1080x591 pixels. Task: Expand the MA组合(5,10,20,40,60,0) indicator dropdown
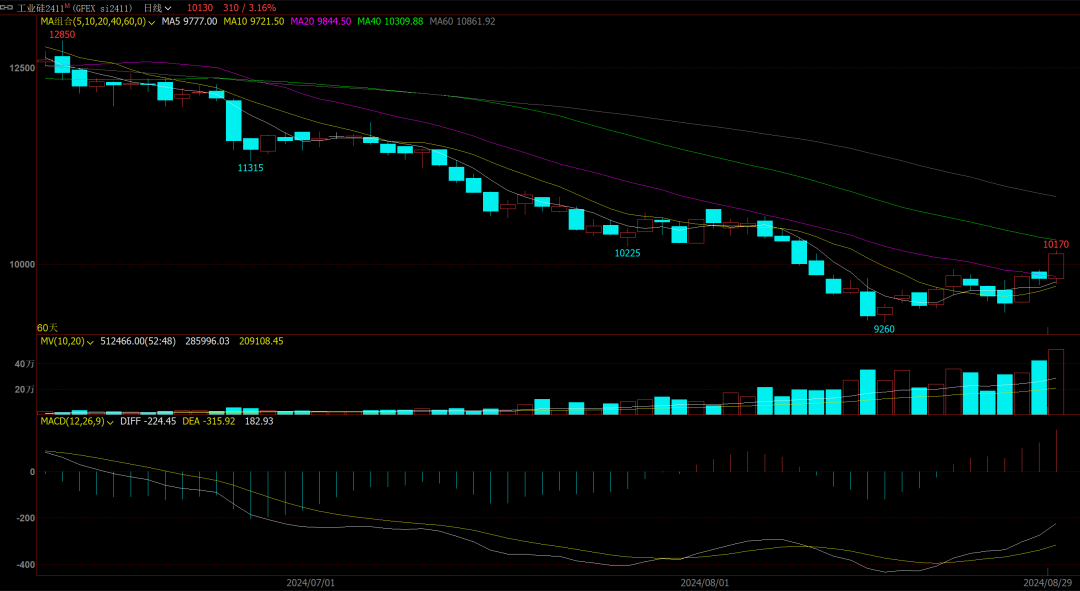tap(153, 21)
